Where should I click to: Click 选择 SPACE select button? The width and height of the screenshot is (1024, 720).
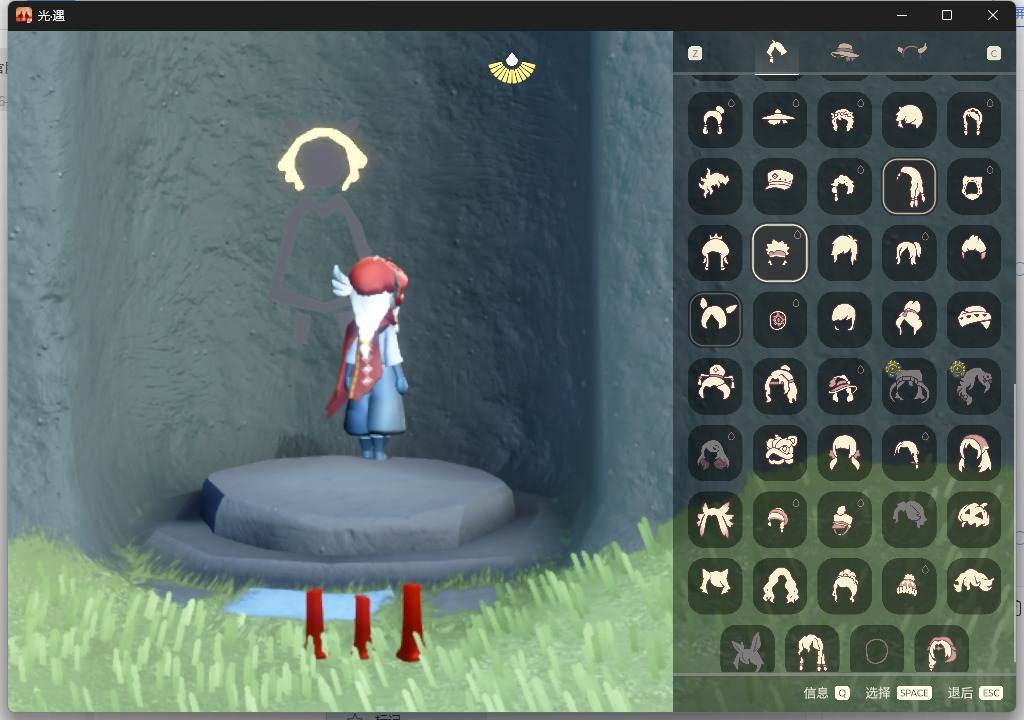click(x=898, y=693)
